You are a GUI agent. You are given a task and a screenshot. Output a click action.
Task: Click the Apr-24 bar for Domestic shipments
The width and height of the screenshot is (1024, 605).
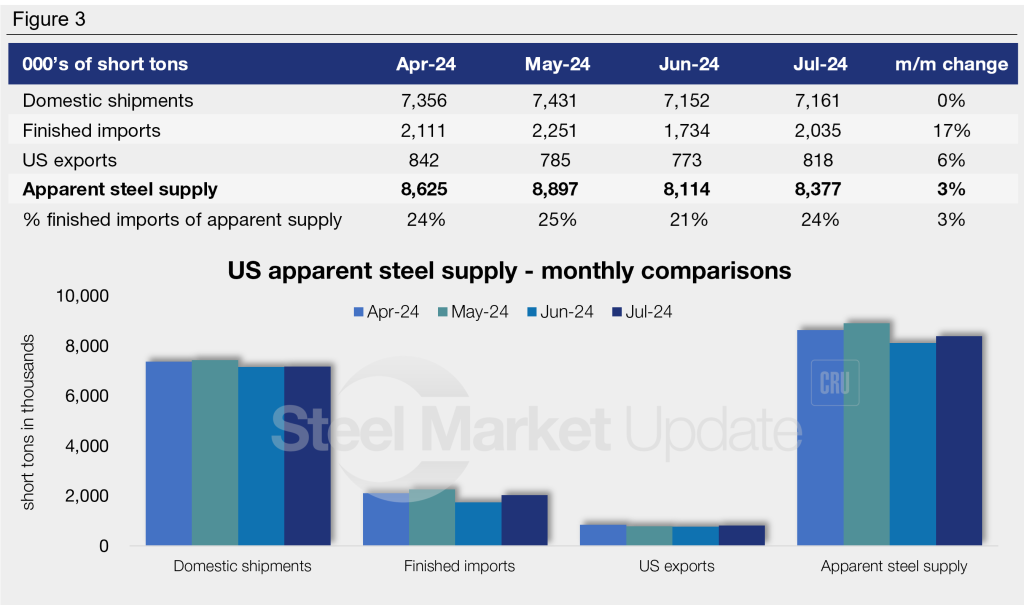pyautogui.click(x=169, y=453)
